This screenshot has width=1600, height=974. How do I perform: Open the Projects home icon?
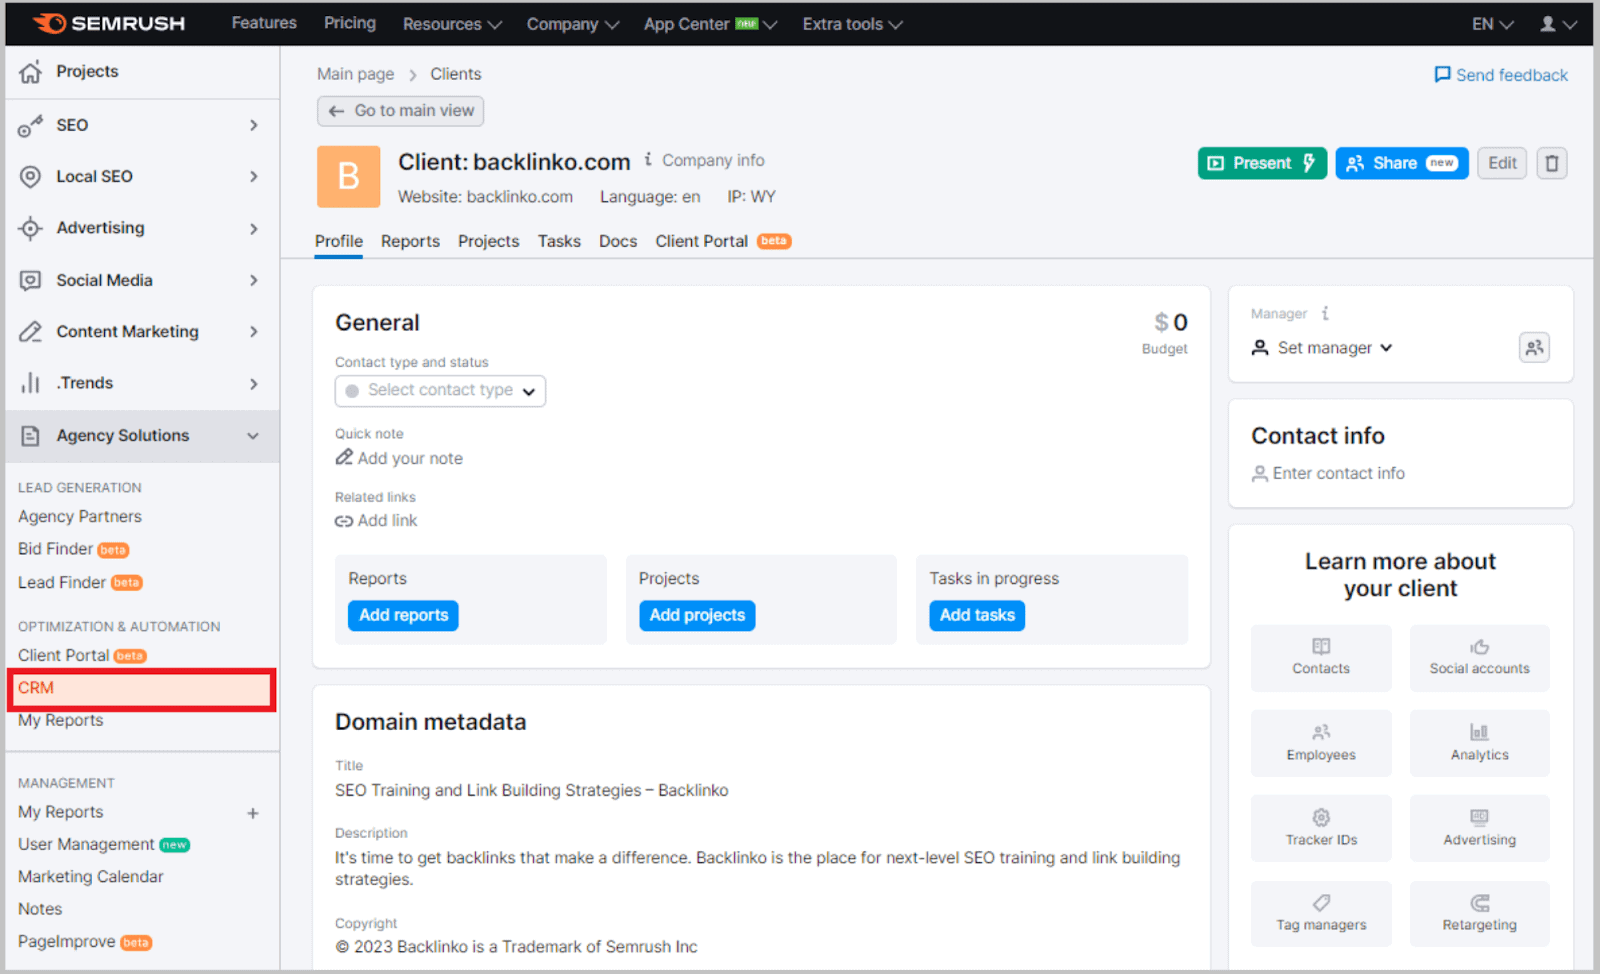click(31, 71)
